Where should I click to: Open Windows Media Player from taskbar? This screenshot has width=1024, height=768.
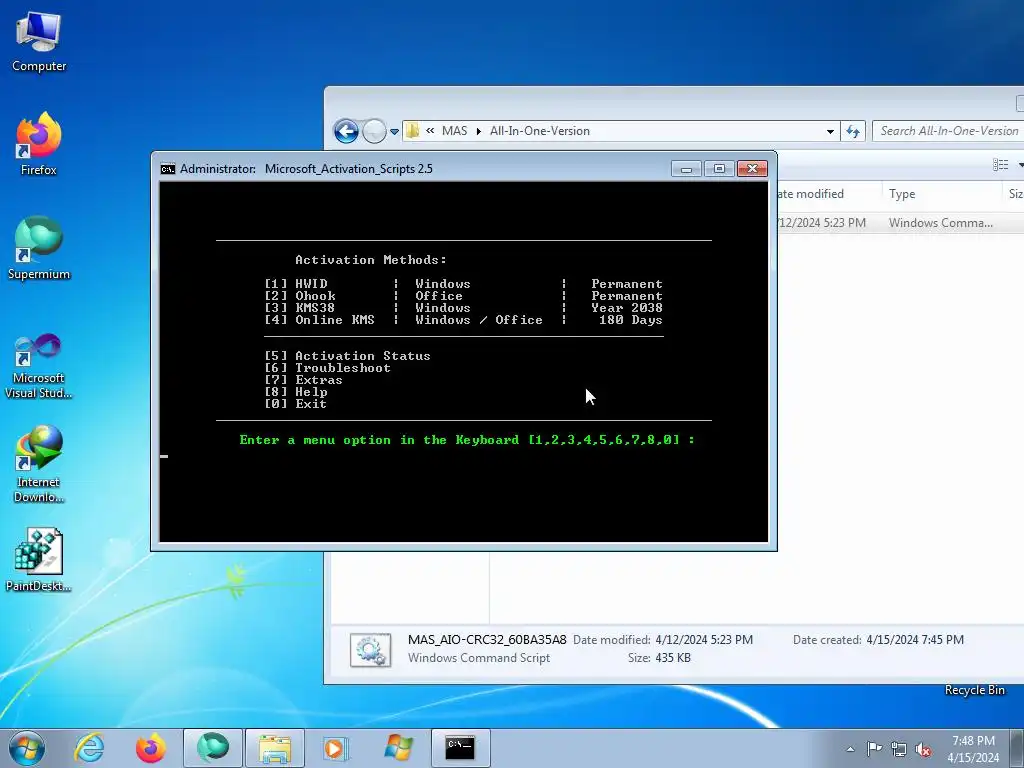click(x=336, y=748)
